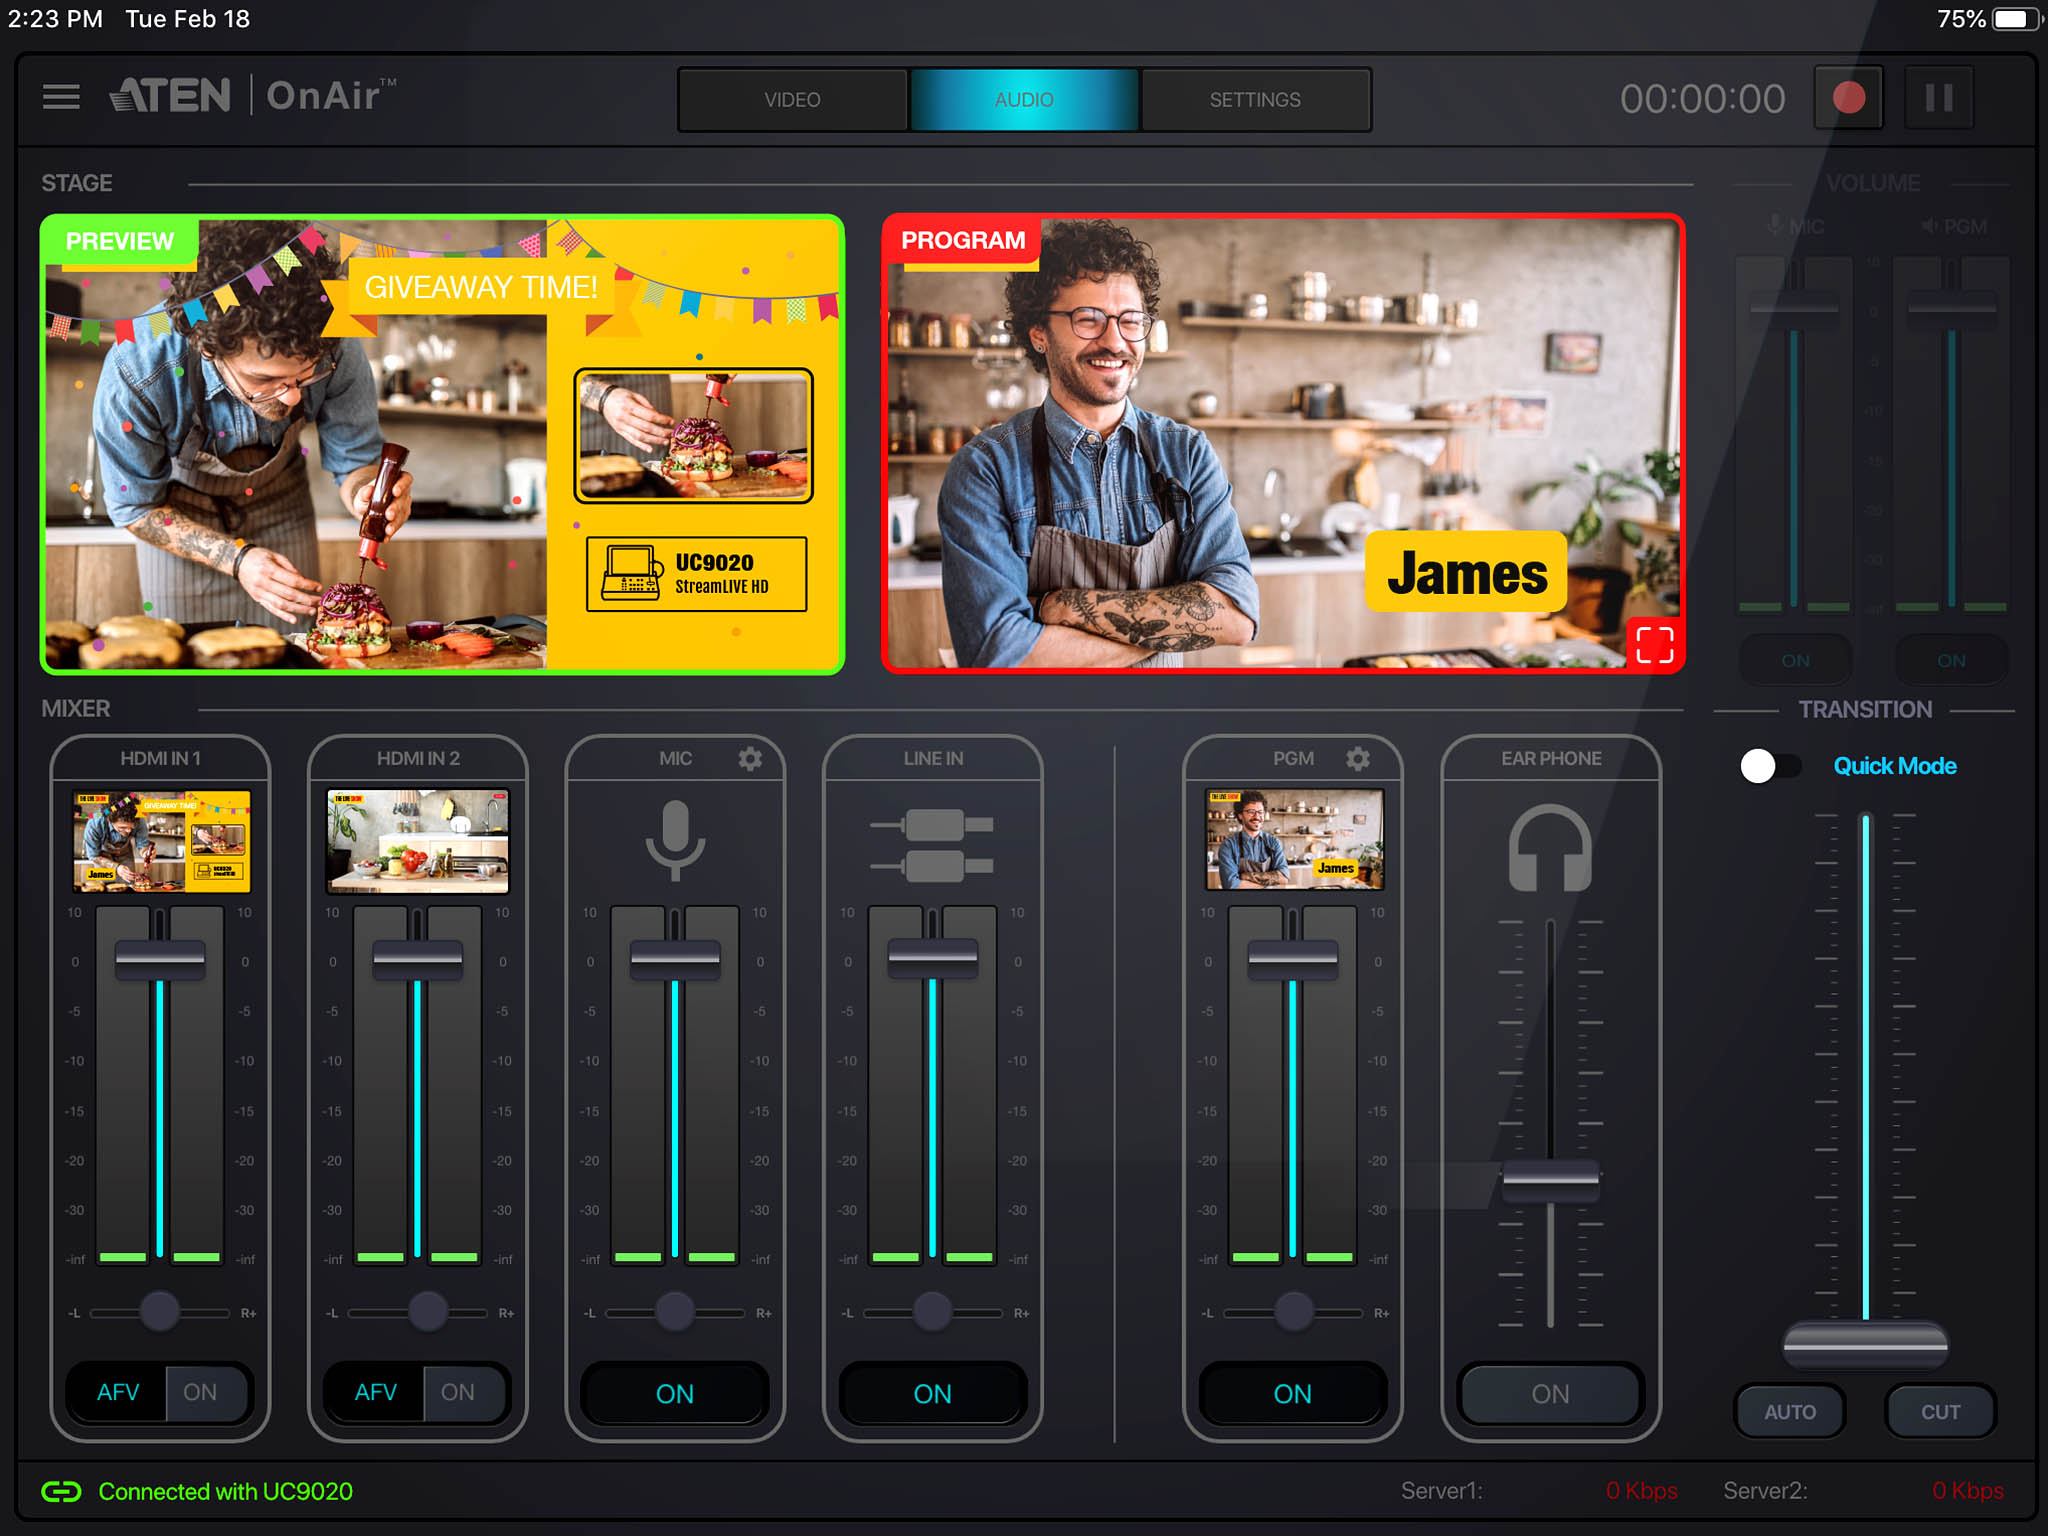Enable AFV on HDMI IN 1
Screen dimensions: 2048x1536
tap(118, 1392)
